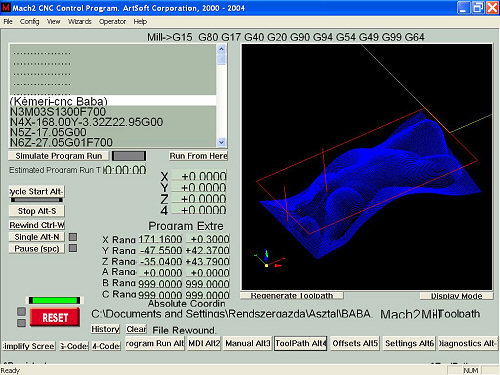Toggle the Single Alt-N indicator LED
Viewport: 500px width, 375px height.
tap(73, 237)
